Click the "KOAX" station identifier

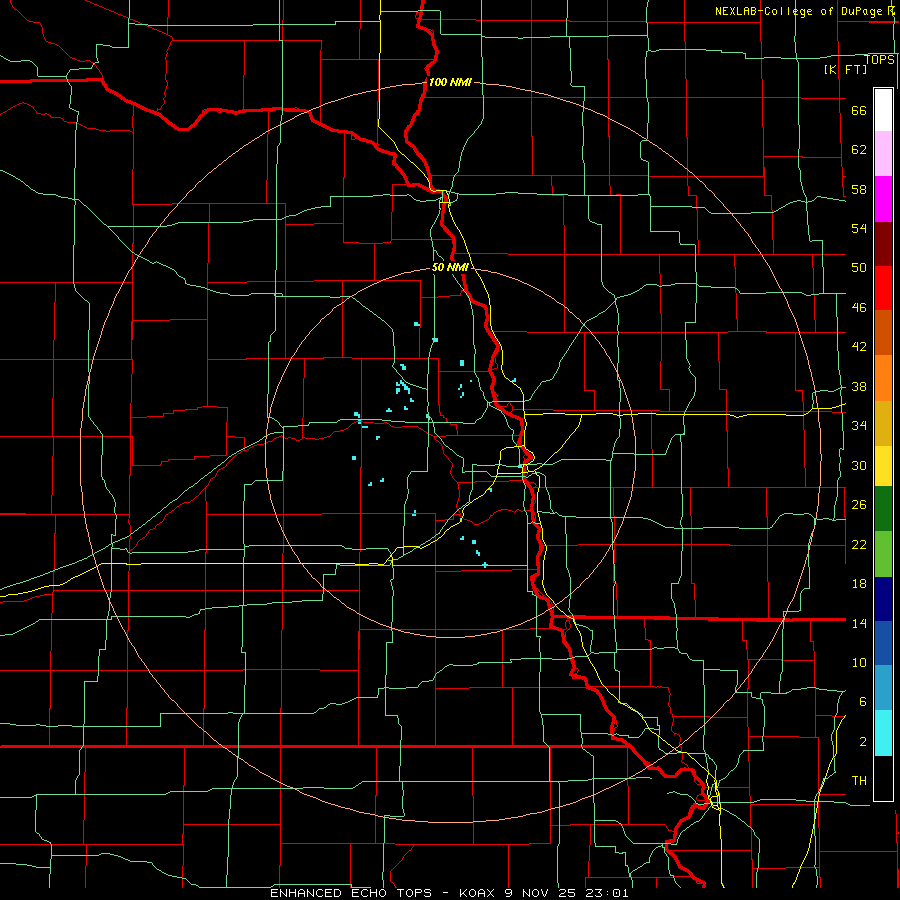tap(479, 893)
